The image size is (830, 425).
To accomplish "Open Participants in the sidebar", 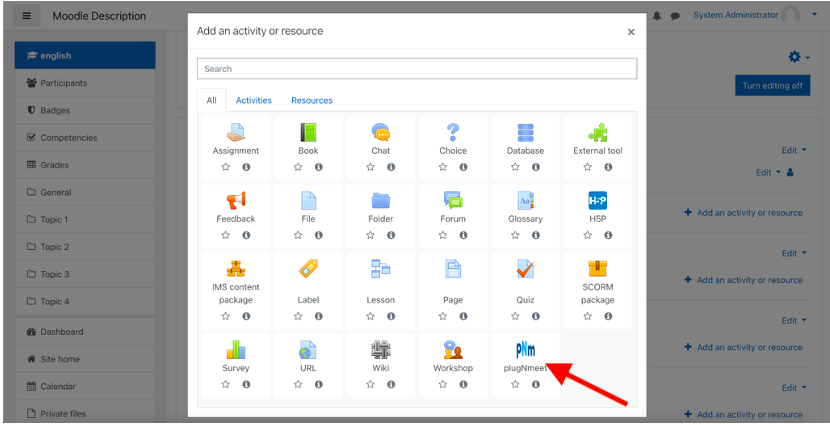I will [x=63, y=83].
